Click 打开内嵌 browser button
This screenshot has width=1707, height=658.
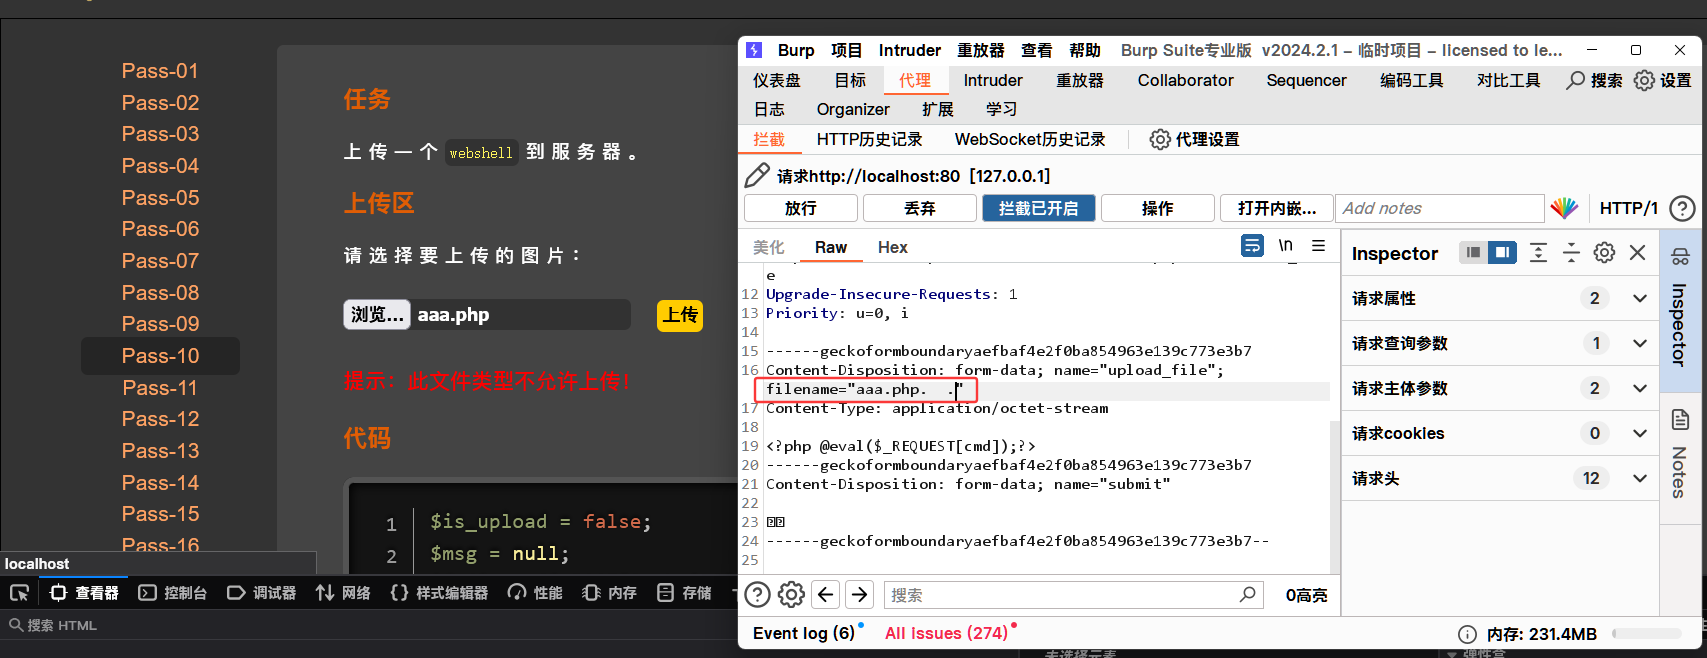tap(1277, 208)
